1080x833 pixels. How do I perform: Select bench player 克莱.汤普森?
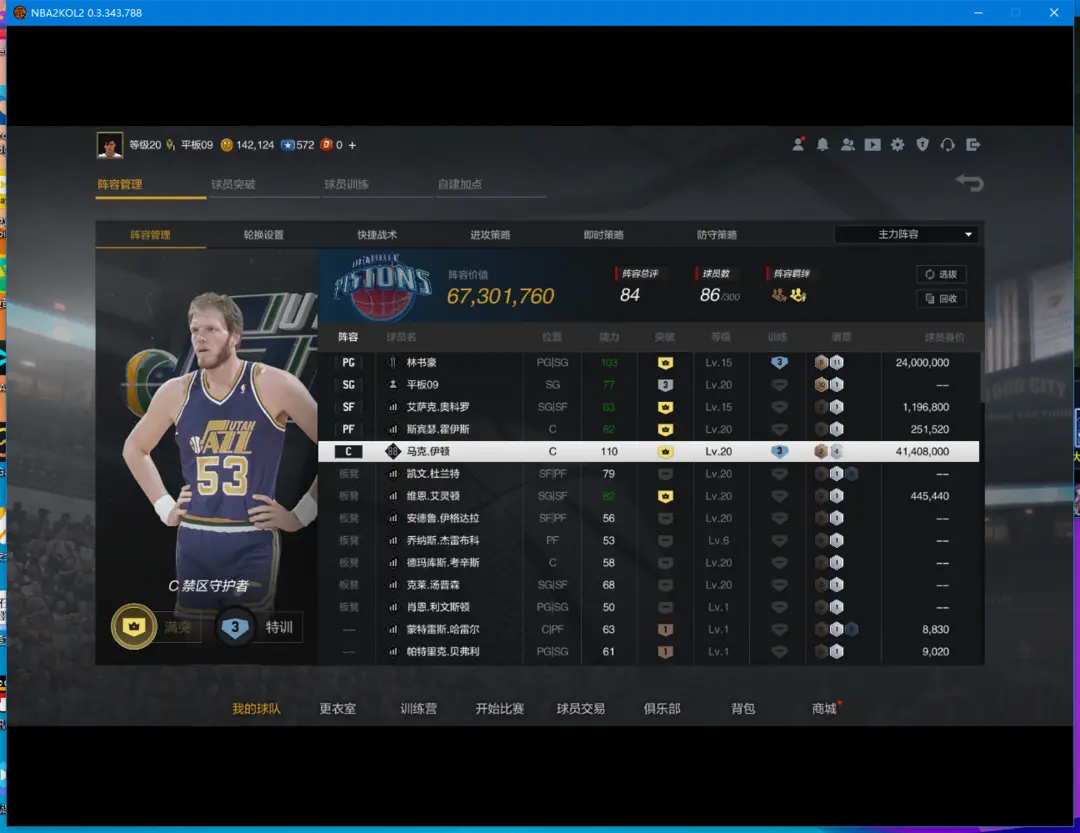click(648, 585)
